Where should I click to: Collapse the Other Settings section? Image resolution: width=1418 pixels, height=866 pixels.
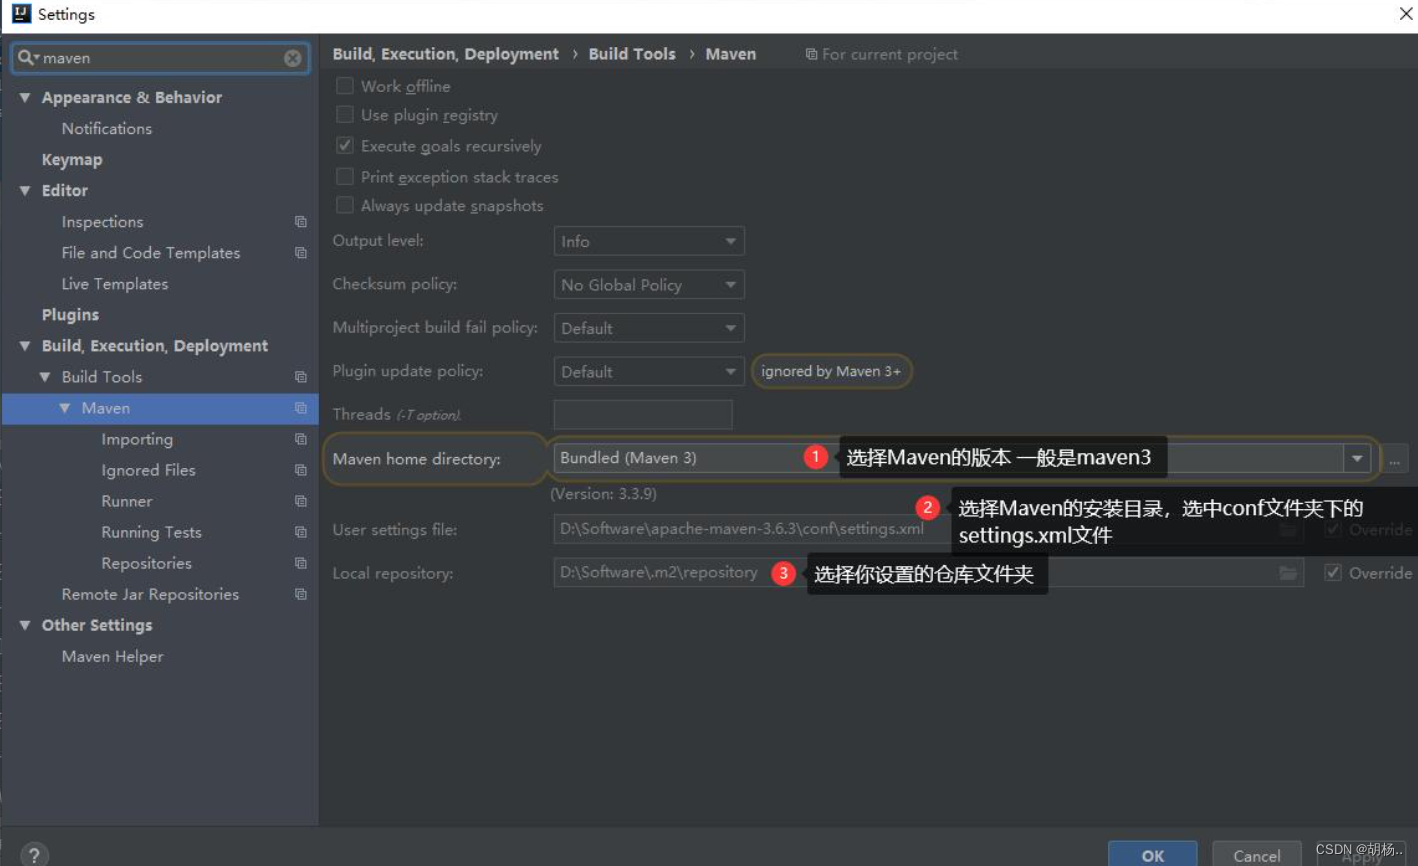coord(25,625)
